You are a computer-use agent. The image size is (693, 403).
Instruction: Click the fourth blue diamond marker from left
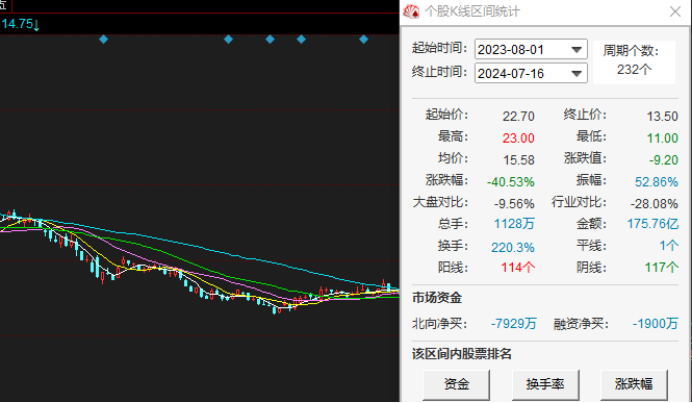[x=301, y=39]
